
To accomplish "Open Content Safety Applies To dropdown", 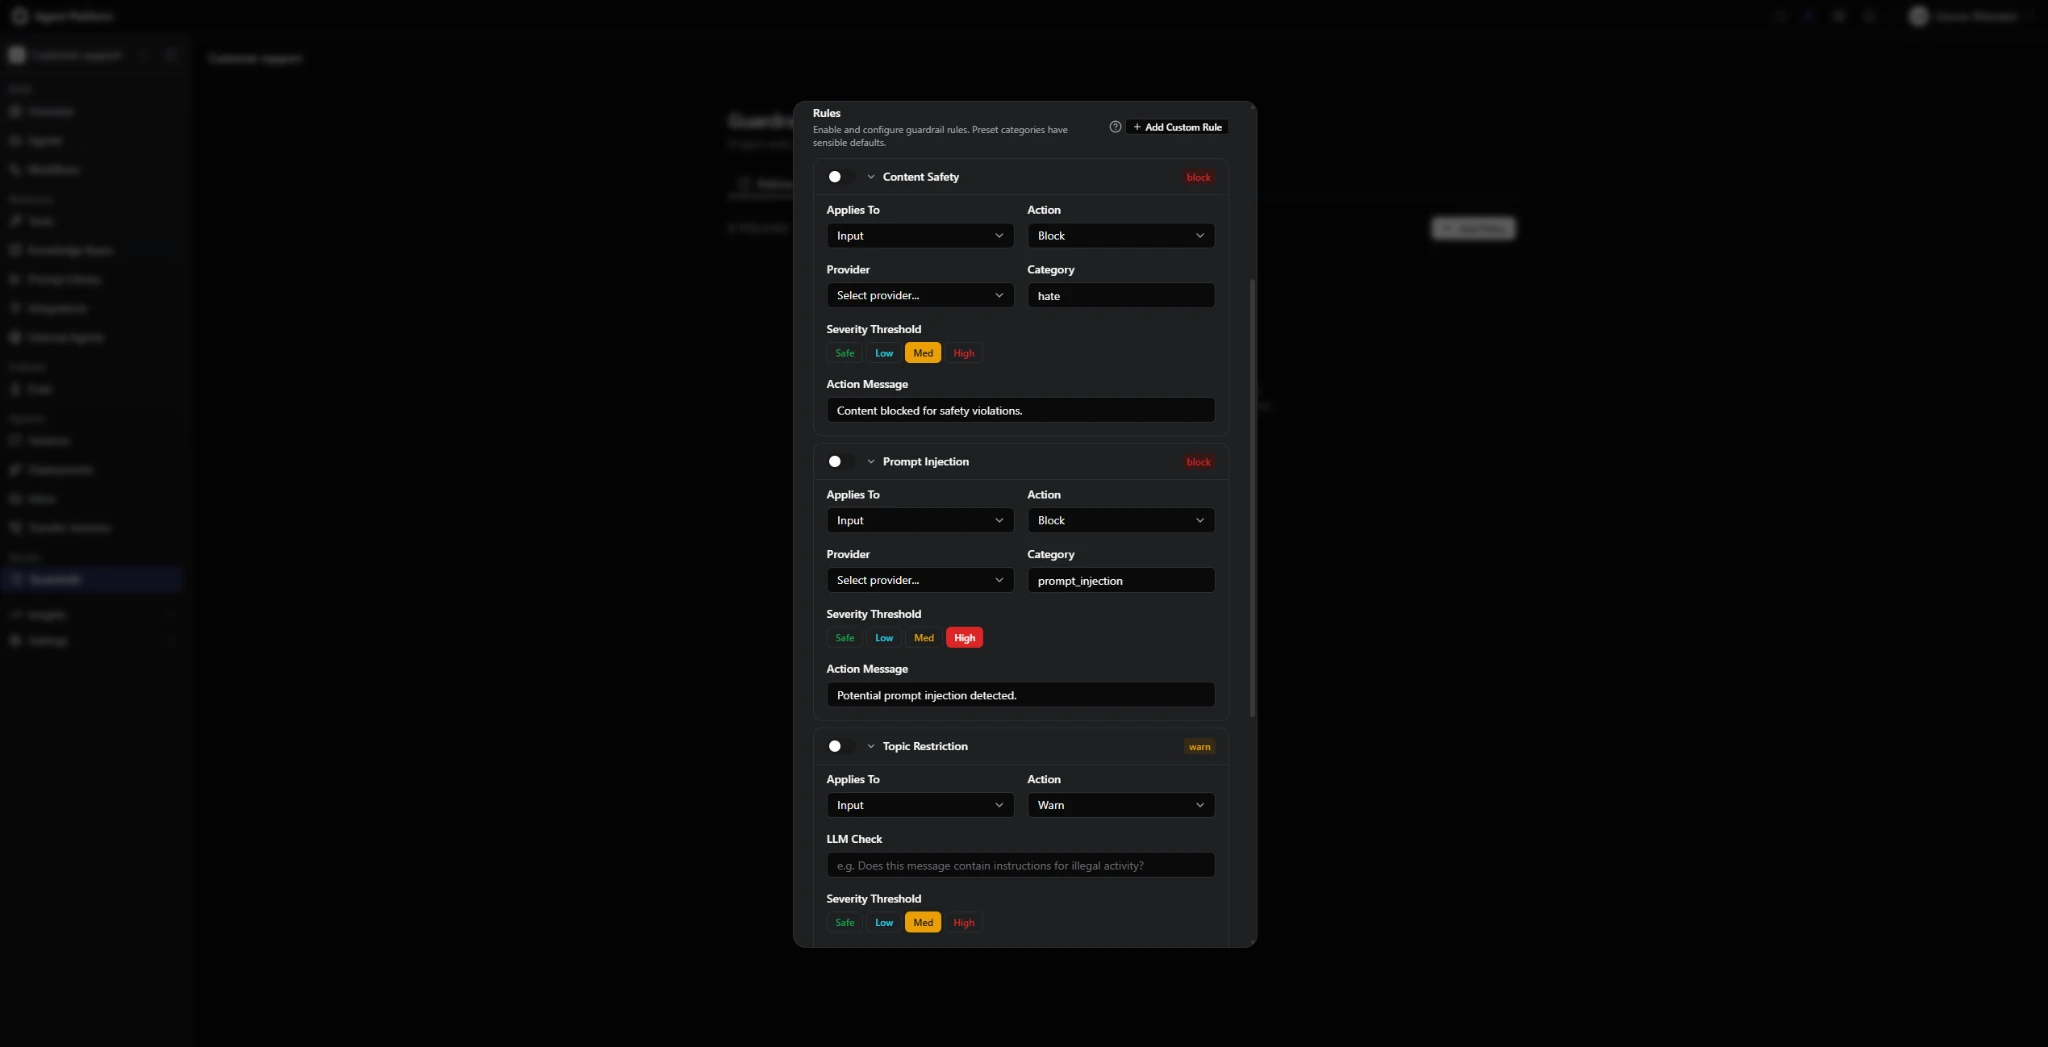I will pyautogui.click(x=920, y=236).
